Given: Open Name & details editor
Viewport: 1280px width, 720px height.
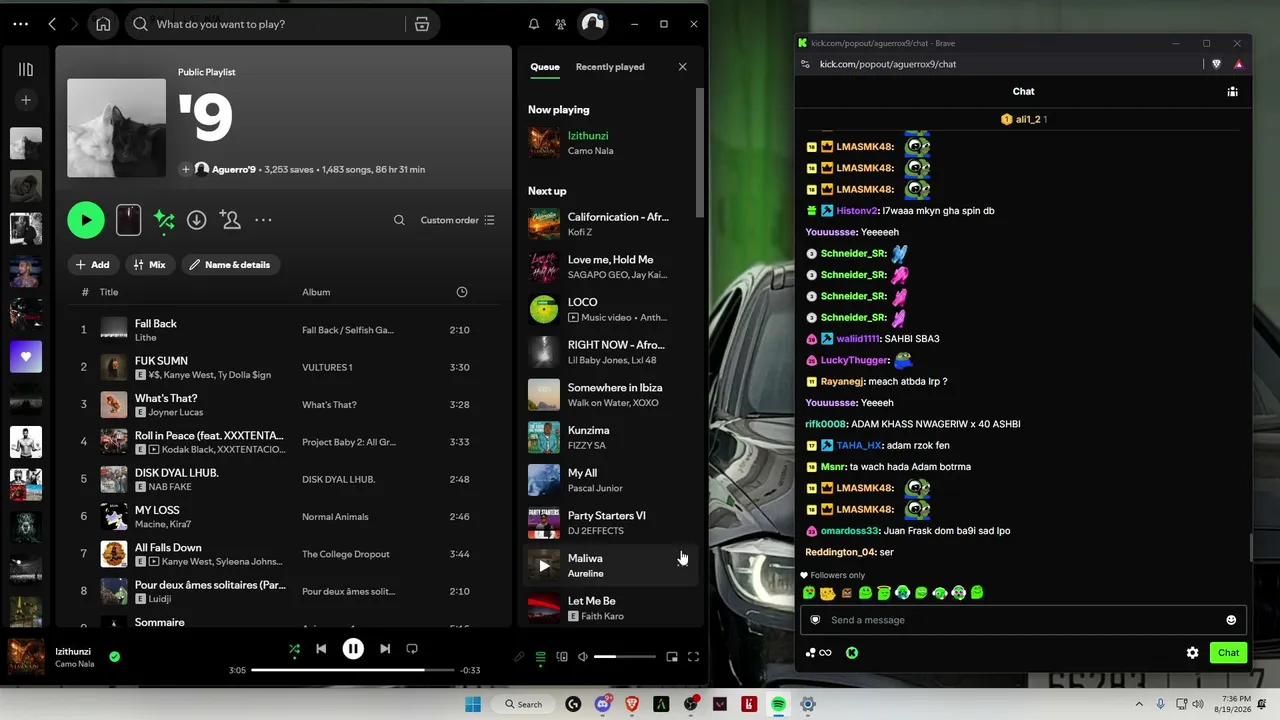Looking at the screenshot, I should pos(230,265).
